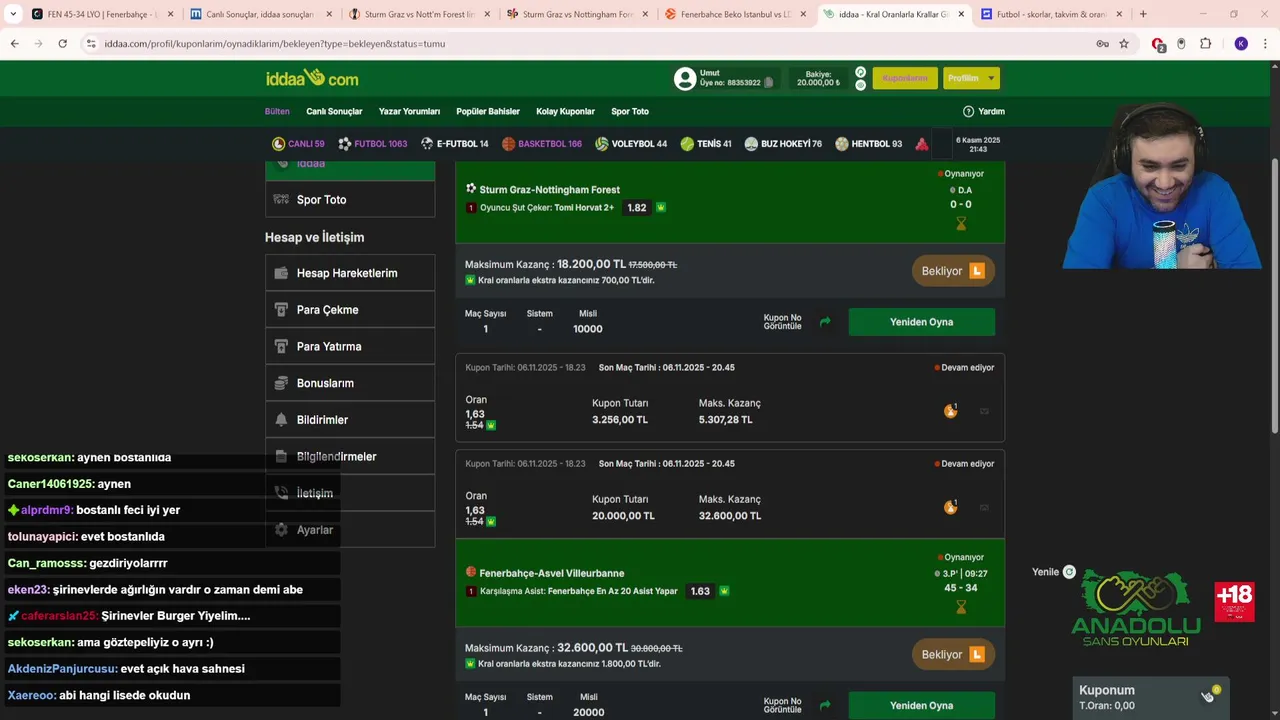
Task: Select the FUTBOL 1063 category
Action: [x=372, y=144]
